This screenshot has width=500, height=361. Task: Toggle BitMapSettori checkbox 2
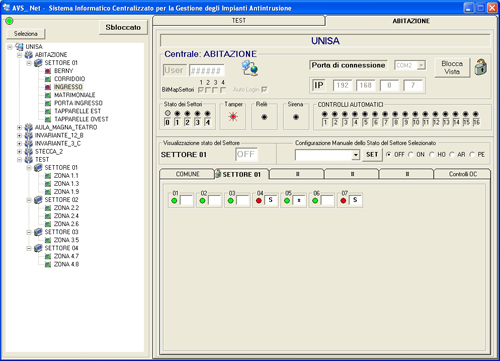(x=208, y=90)
